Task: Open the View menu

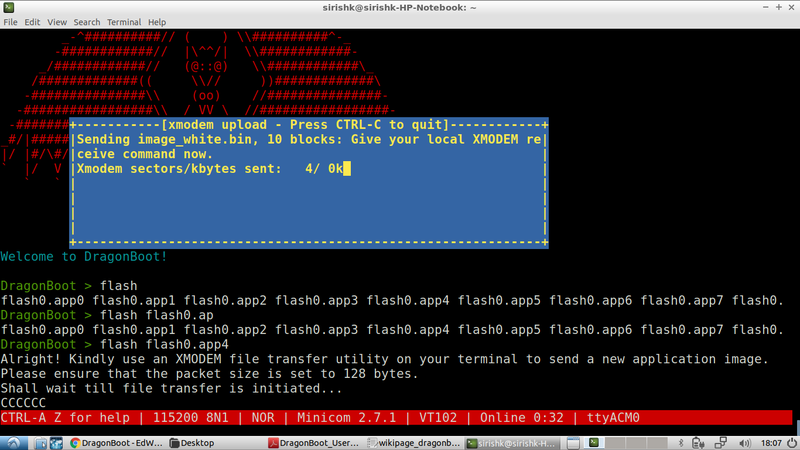Action: pyautogui.click(x=59, y=21)
